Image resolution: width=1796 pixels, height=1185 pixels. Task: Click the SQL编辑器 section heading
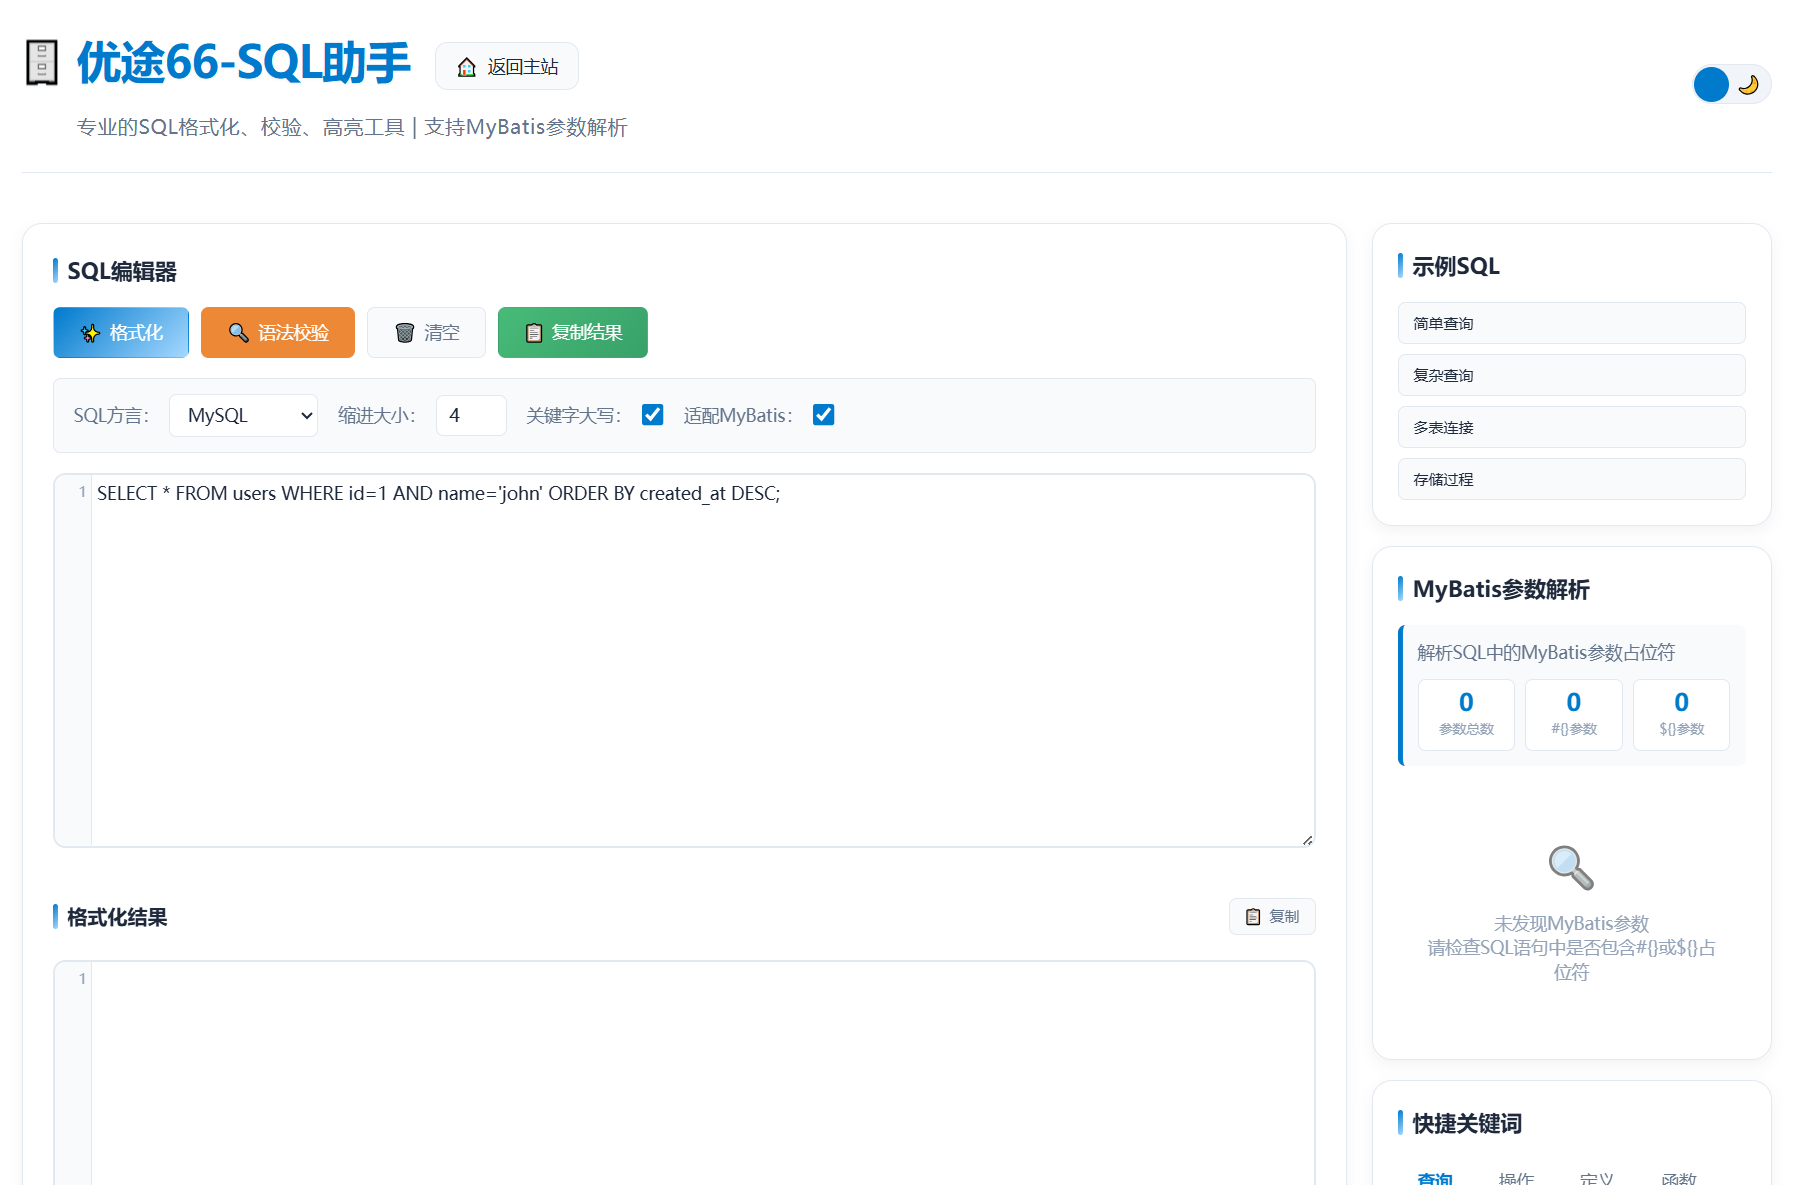tap(122, 271)
